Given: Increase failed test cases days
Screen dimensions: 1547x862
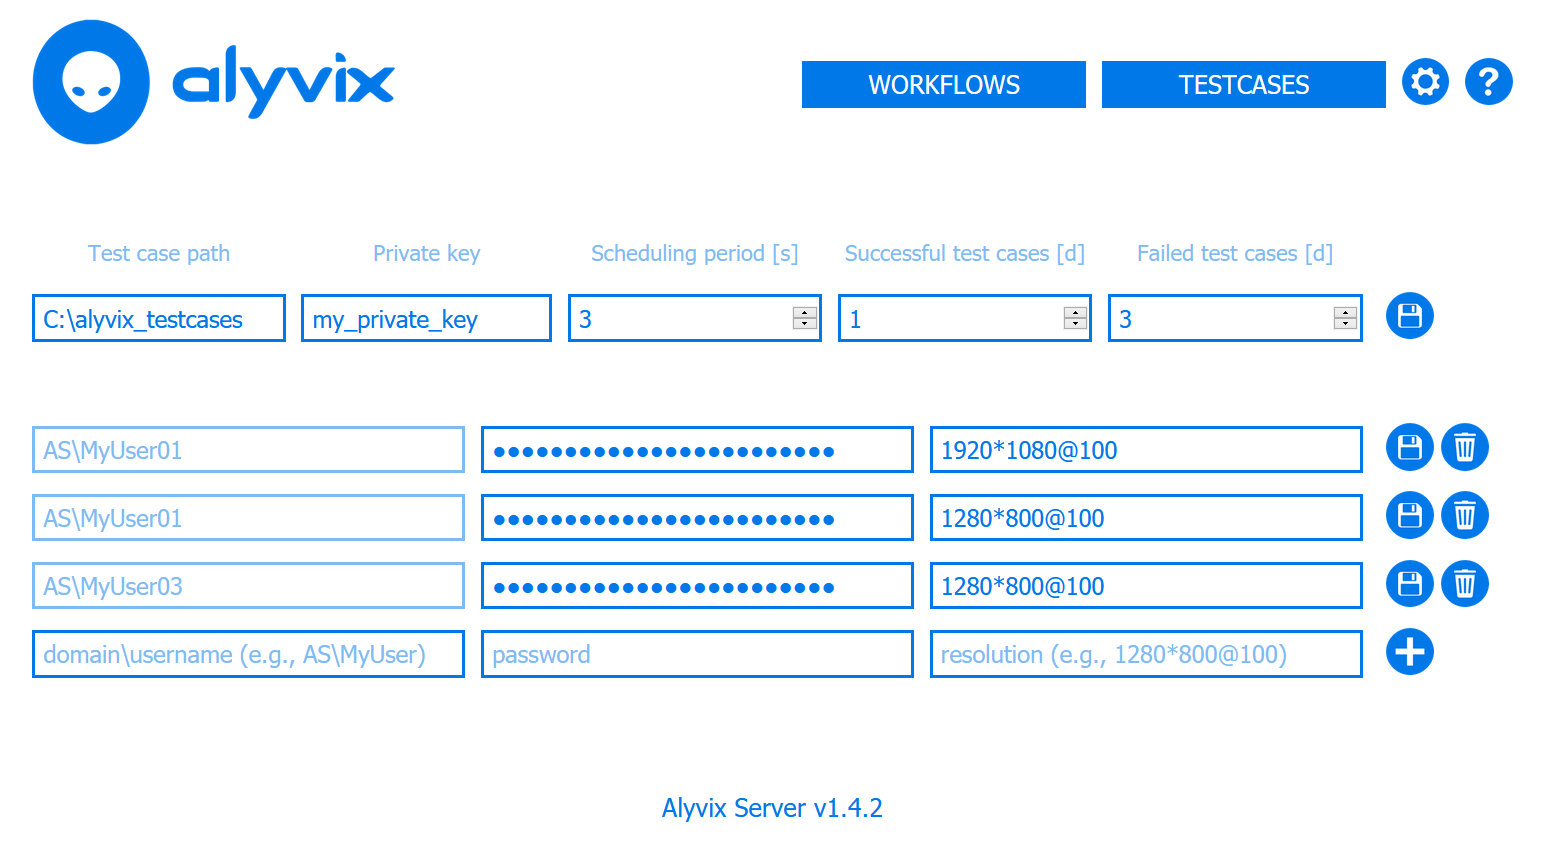Looking at the screenshot, I should (1346, 312).
